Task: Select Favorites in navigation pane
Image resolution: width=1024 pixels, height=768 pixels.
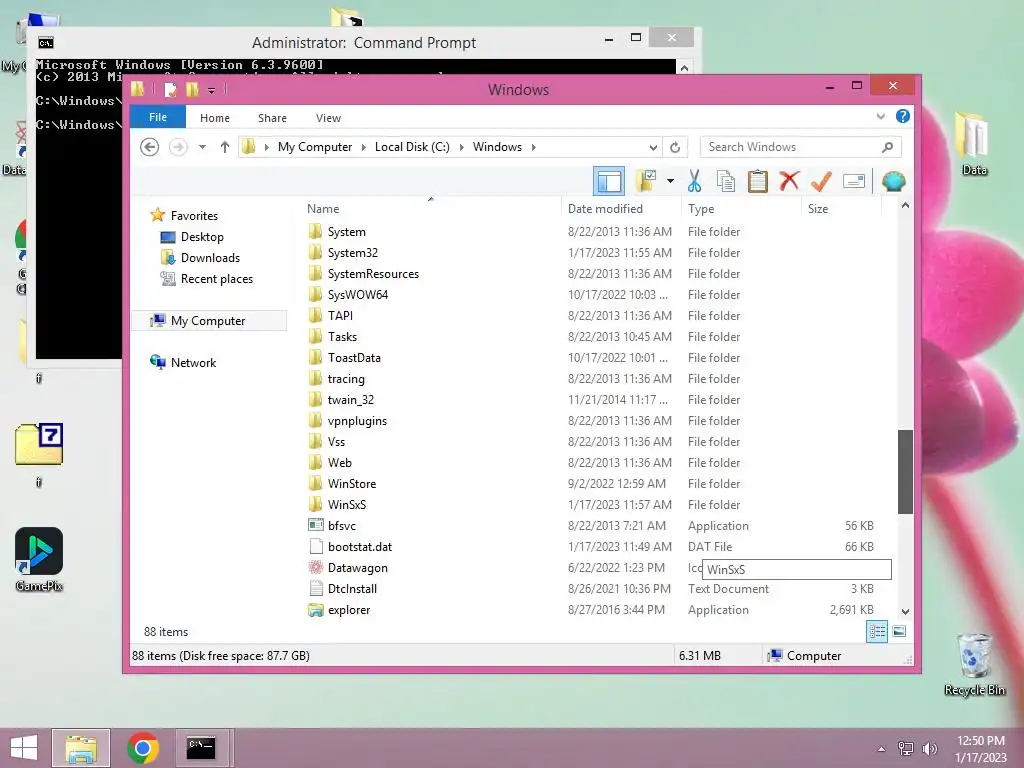Action: [x=194, y=216]
